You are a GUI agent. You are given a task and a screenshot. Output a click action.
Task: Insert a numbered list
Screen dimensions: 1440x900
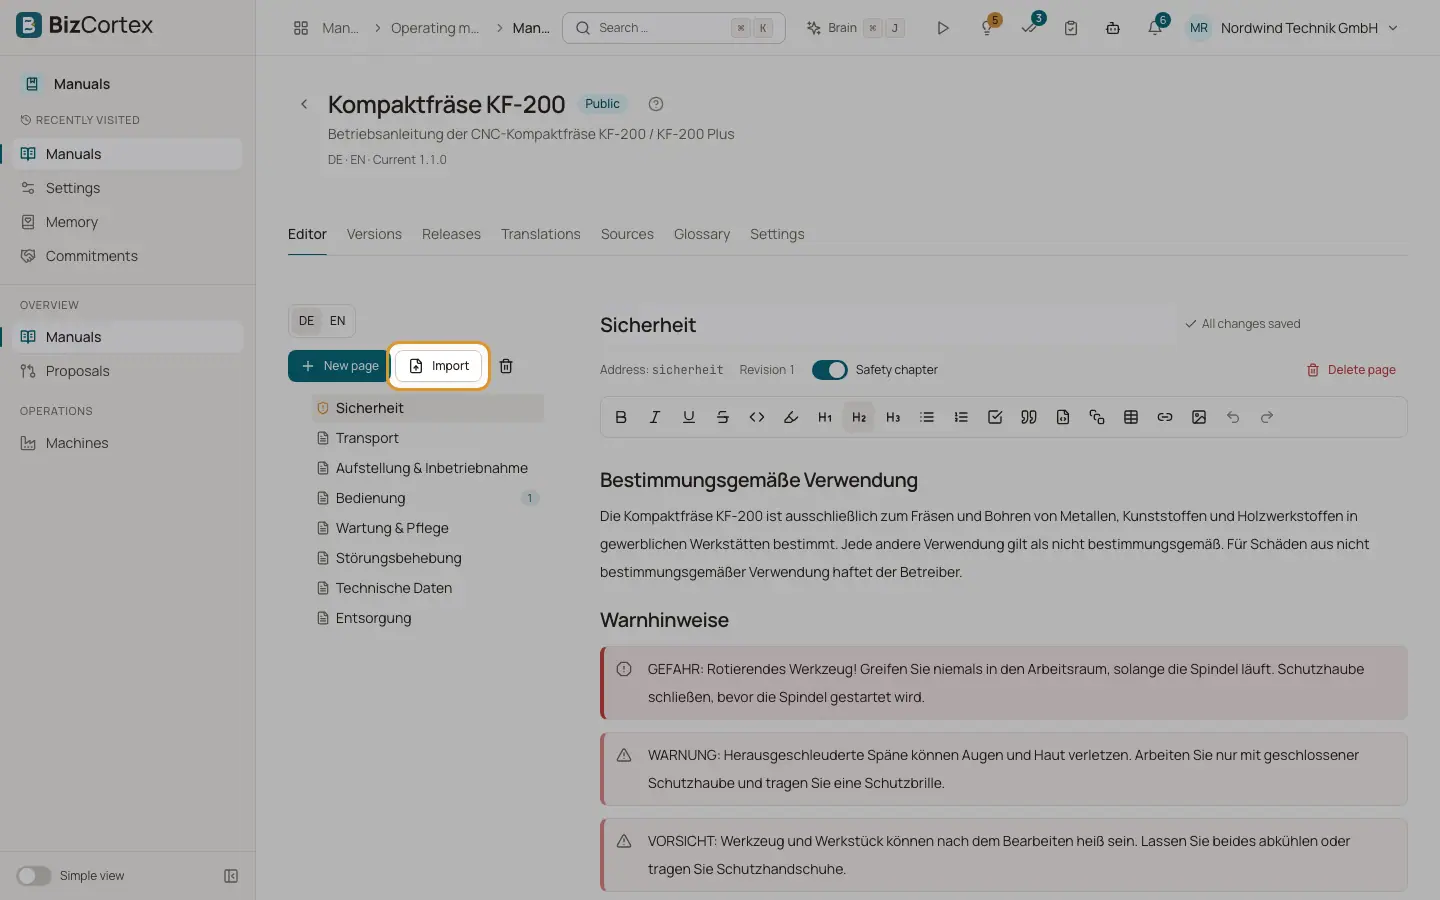point(961,417)
